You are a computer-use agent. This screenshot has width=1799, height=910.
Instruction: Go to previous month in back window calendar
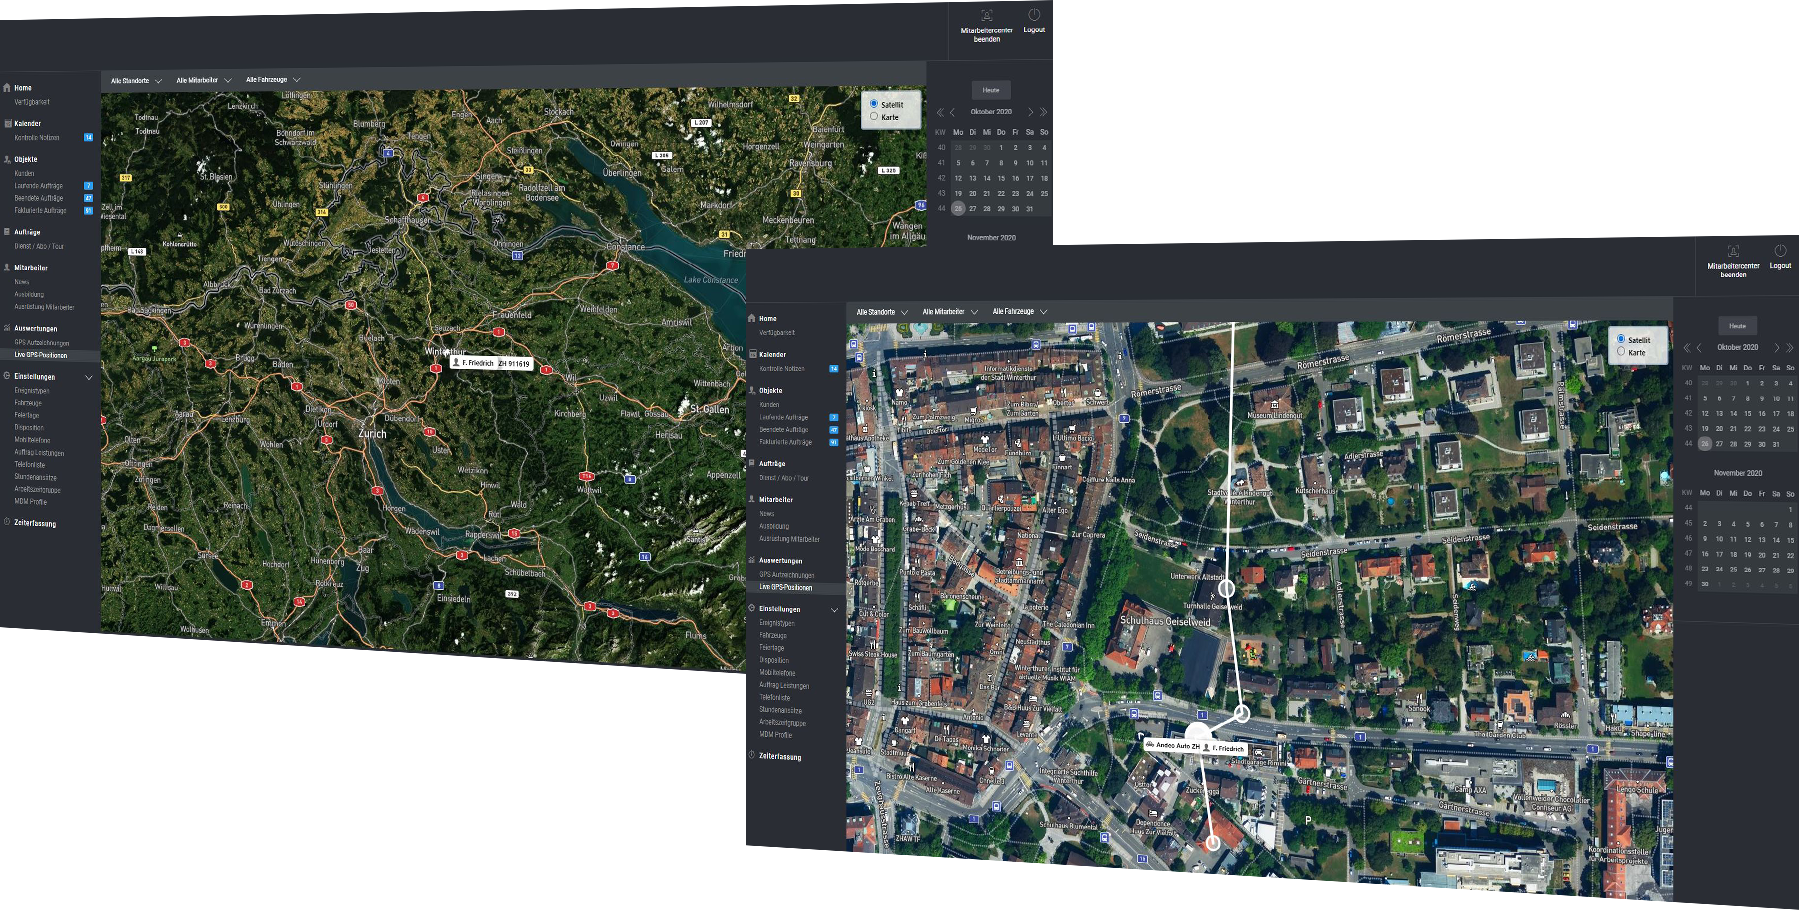tap(953, 112)
